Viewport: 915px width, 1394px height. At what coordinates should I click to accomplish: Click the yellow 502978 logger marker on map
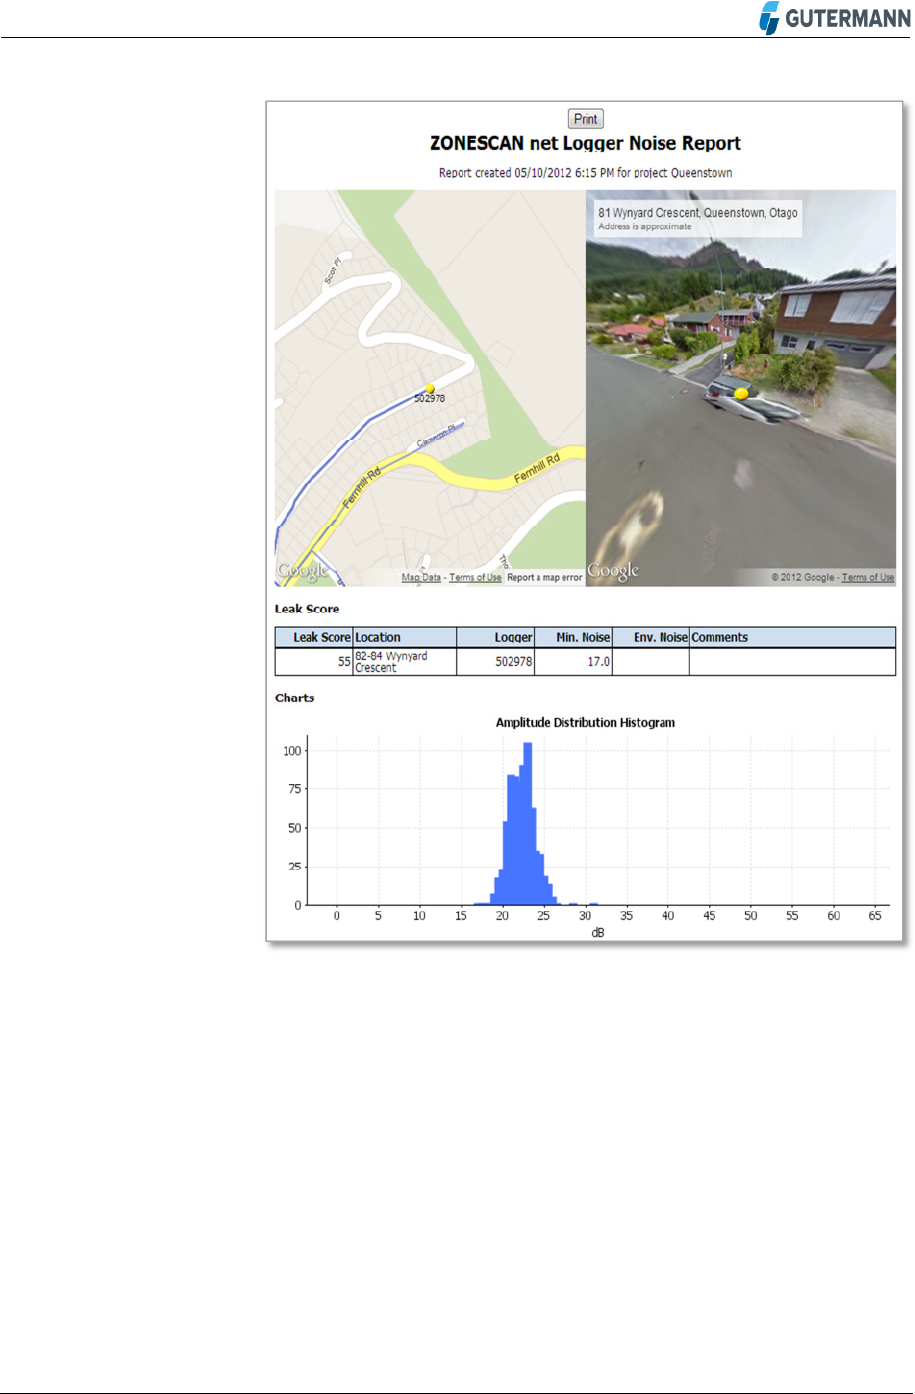(x=430, y=388)
